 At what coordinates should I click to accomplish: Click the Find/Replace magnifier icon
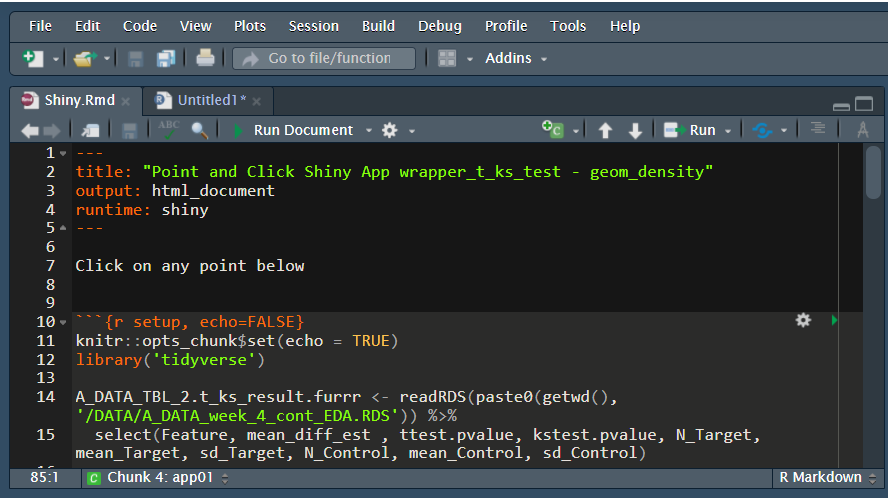coord(199,130)
